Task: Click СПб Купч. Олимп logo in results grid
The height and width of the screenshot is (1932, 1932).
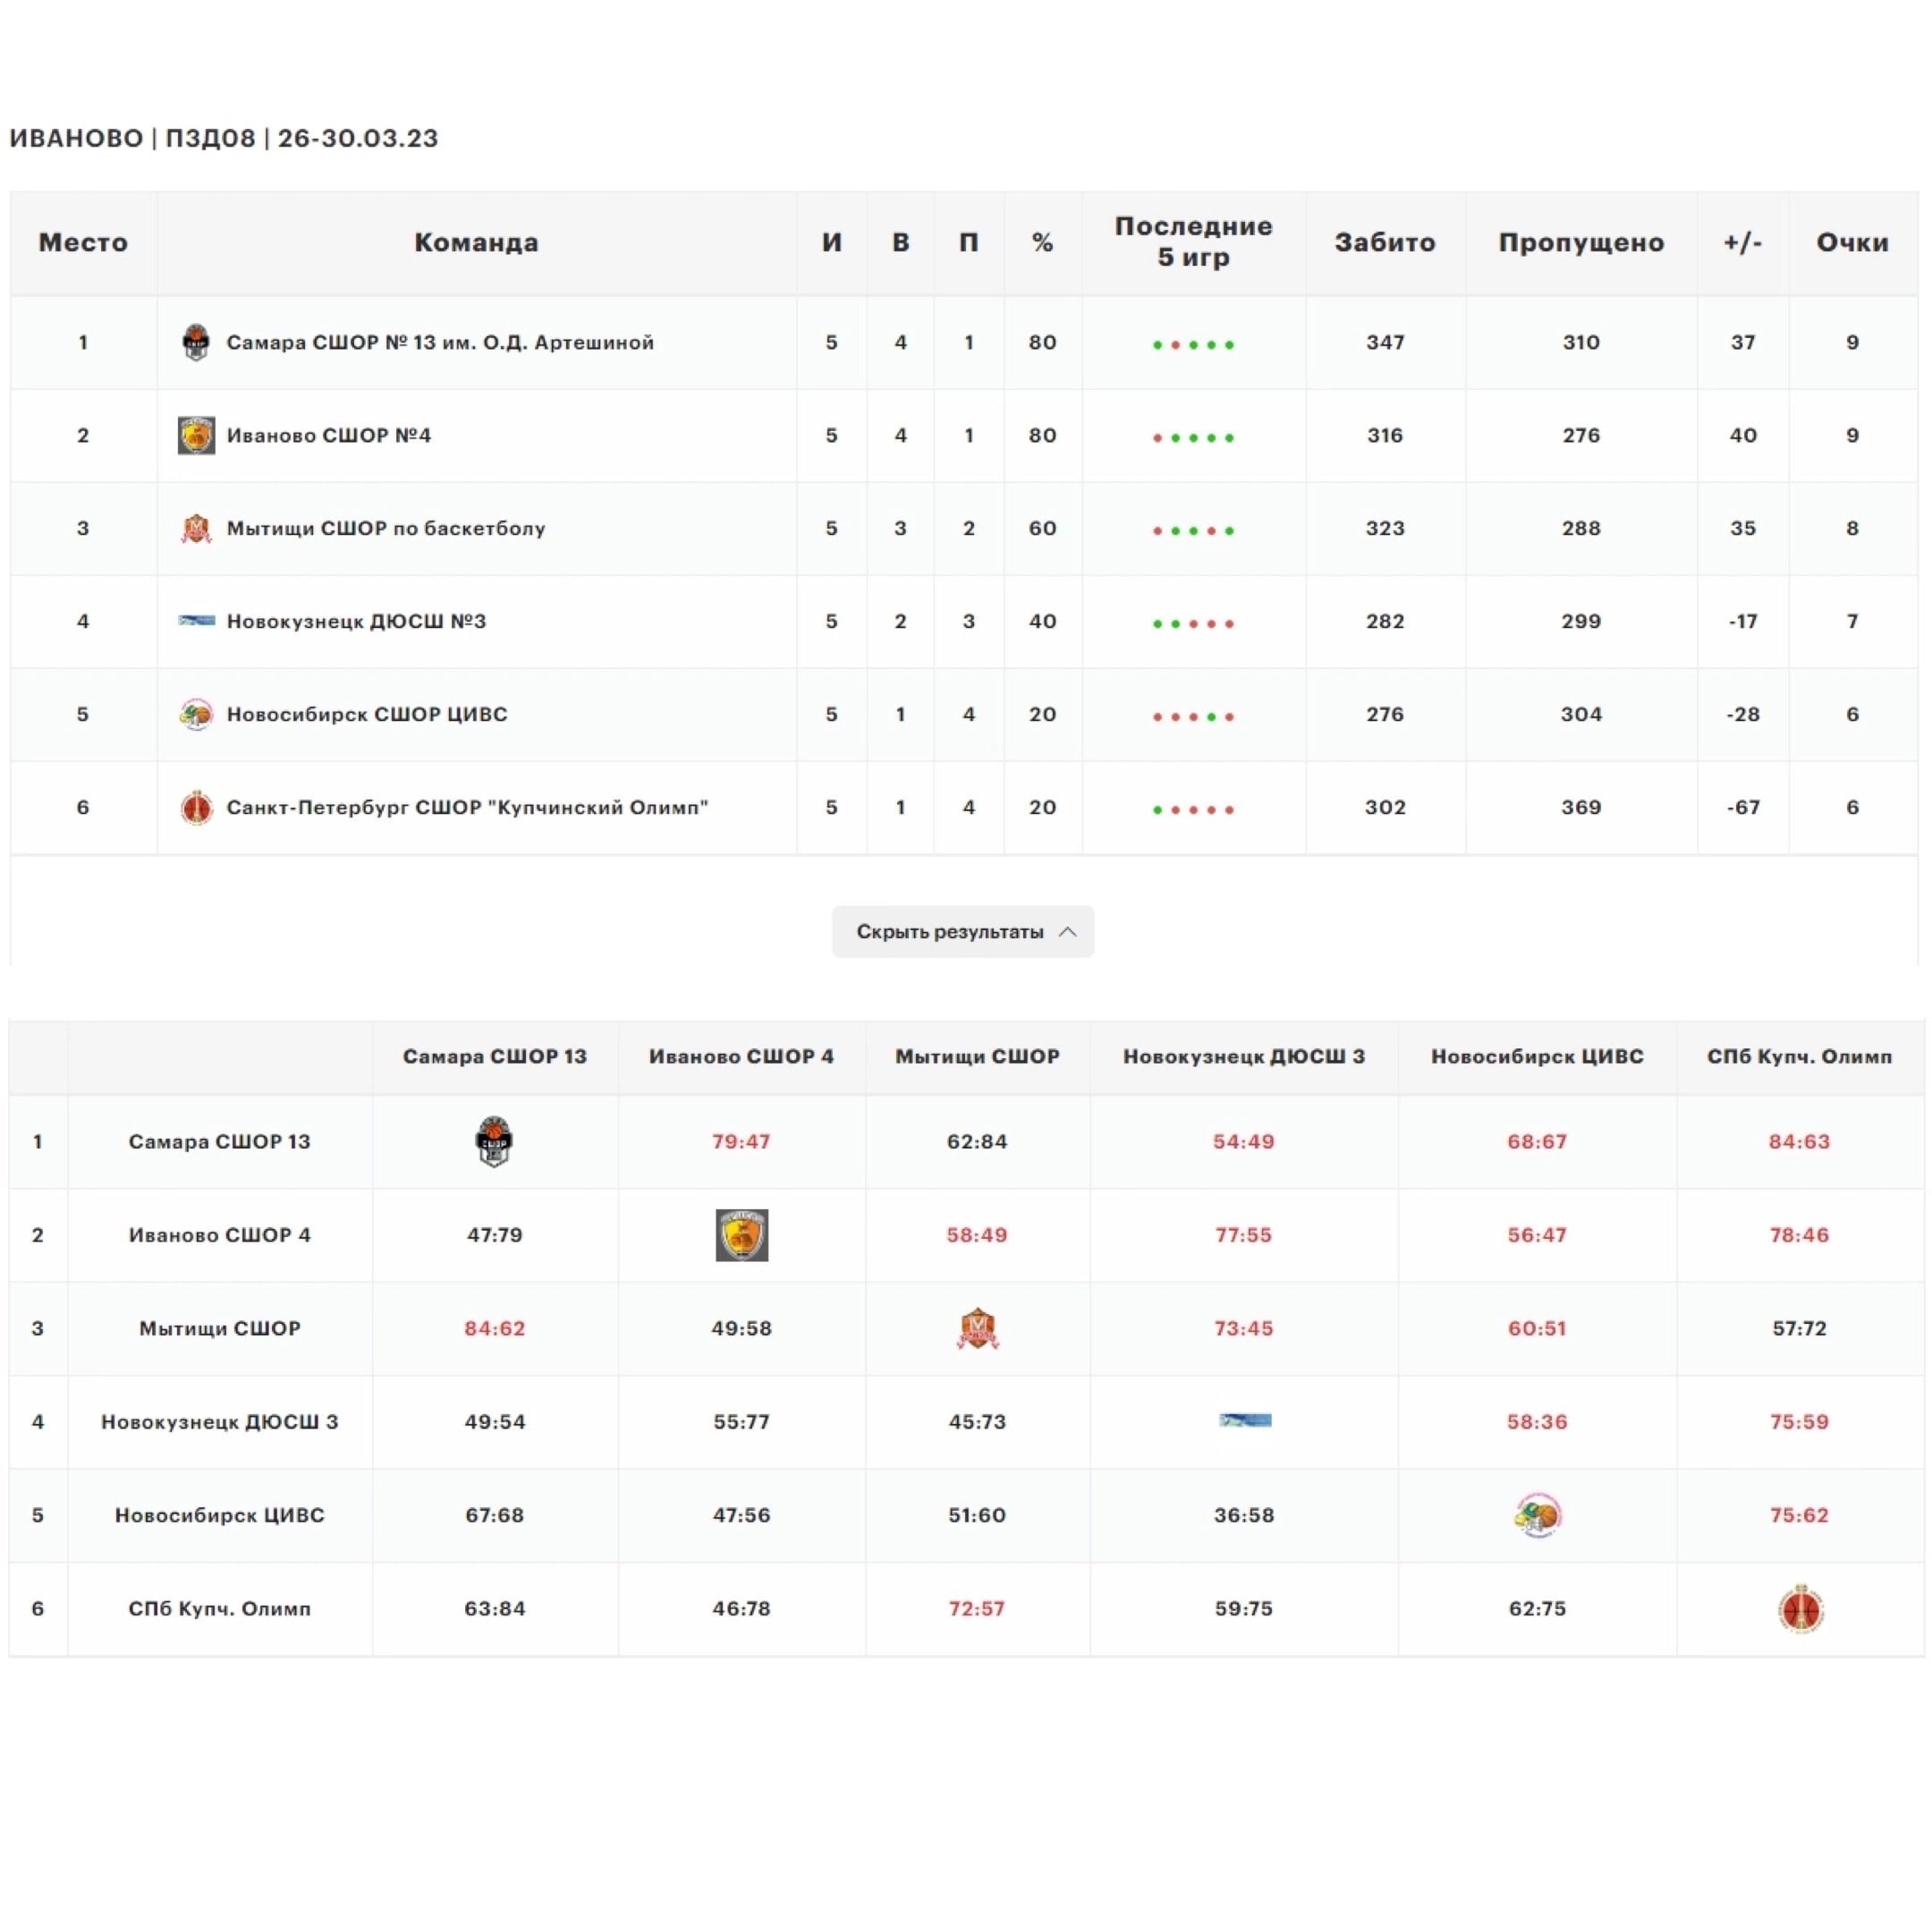Action: pos(1801,1609)
